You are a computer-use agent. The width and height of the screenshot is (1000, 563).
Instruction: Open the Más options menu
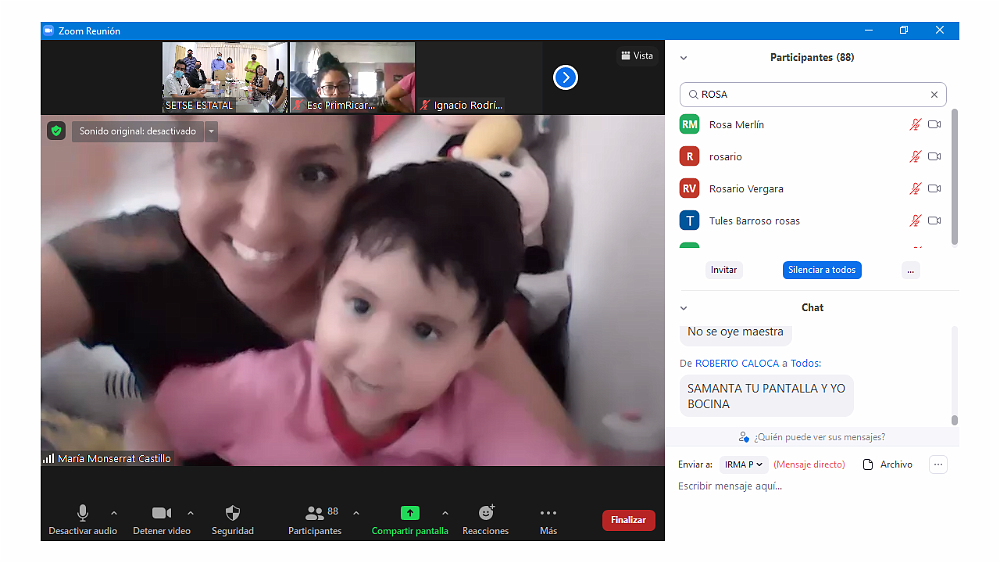(x=548, y=513)
